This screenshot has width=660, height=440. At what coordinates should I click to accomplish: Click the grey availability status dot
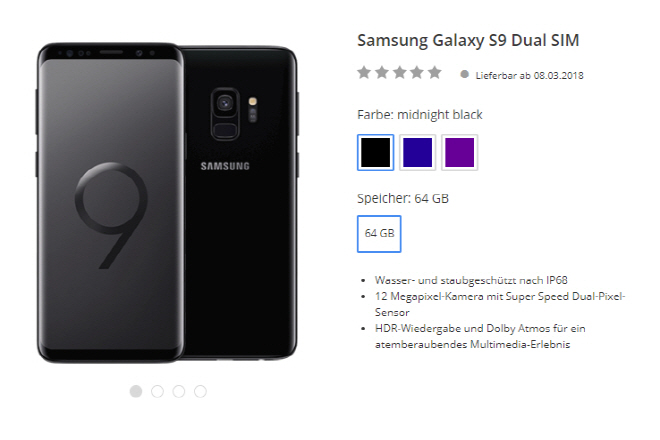click(465, 75)
